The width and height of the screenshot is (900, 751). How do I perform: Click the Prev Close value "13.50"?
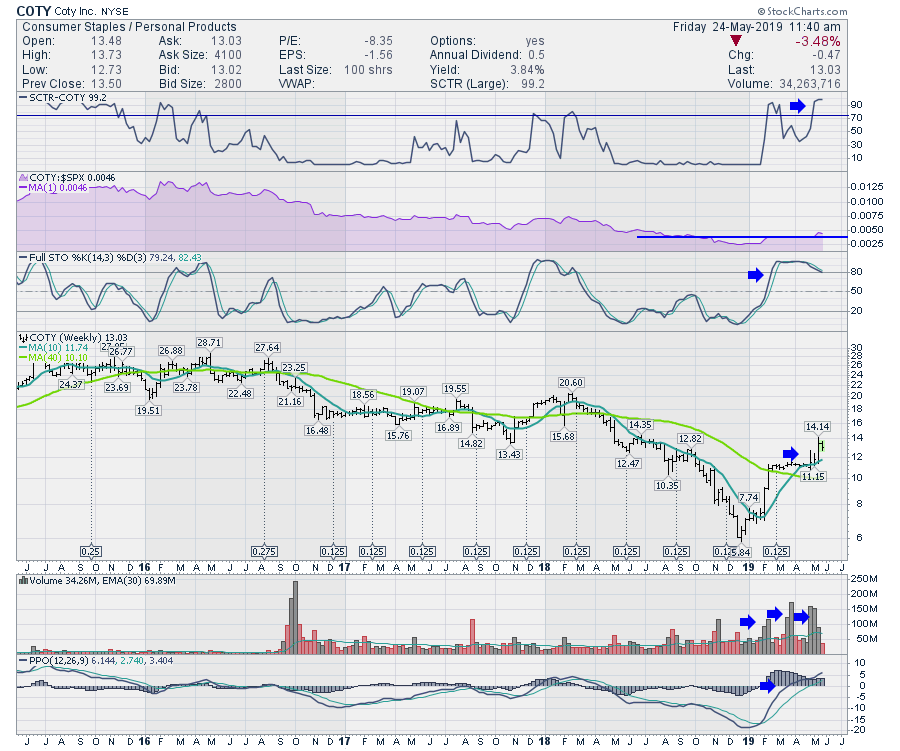tap(106, 84)
